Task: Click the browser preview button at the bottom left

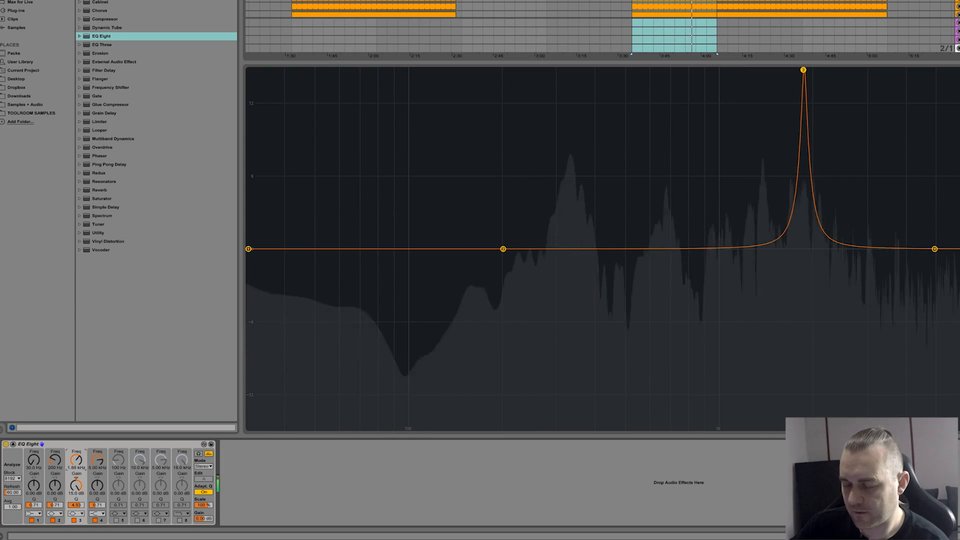Action: pos(12,427)
